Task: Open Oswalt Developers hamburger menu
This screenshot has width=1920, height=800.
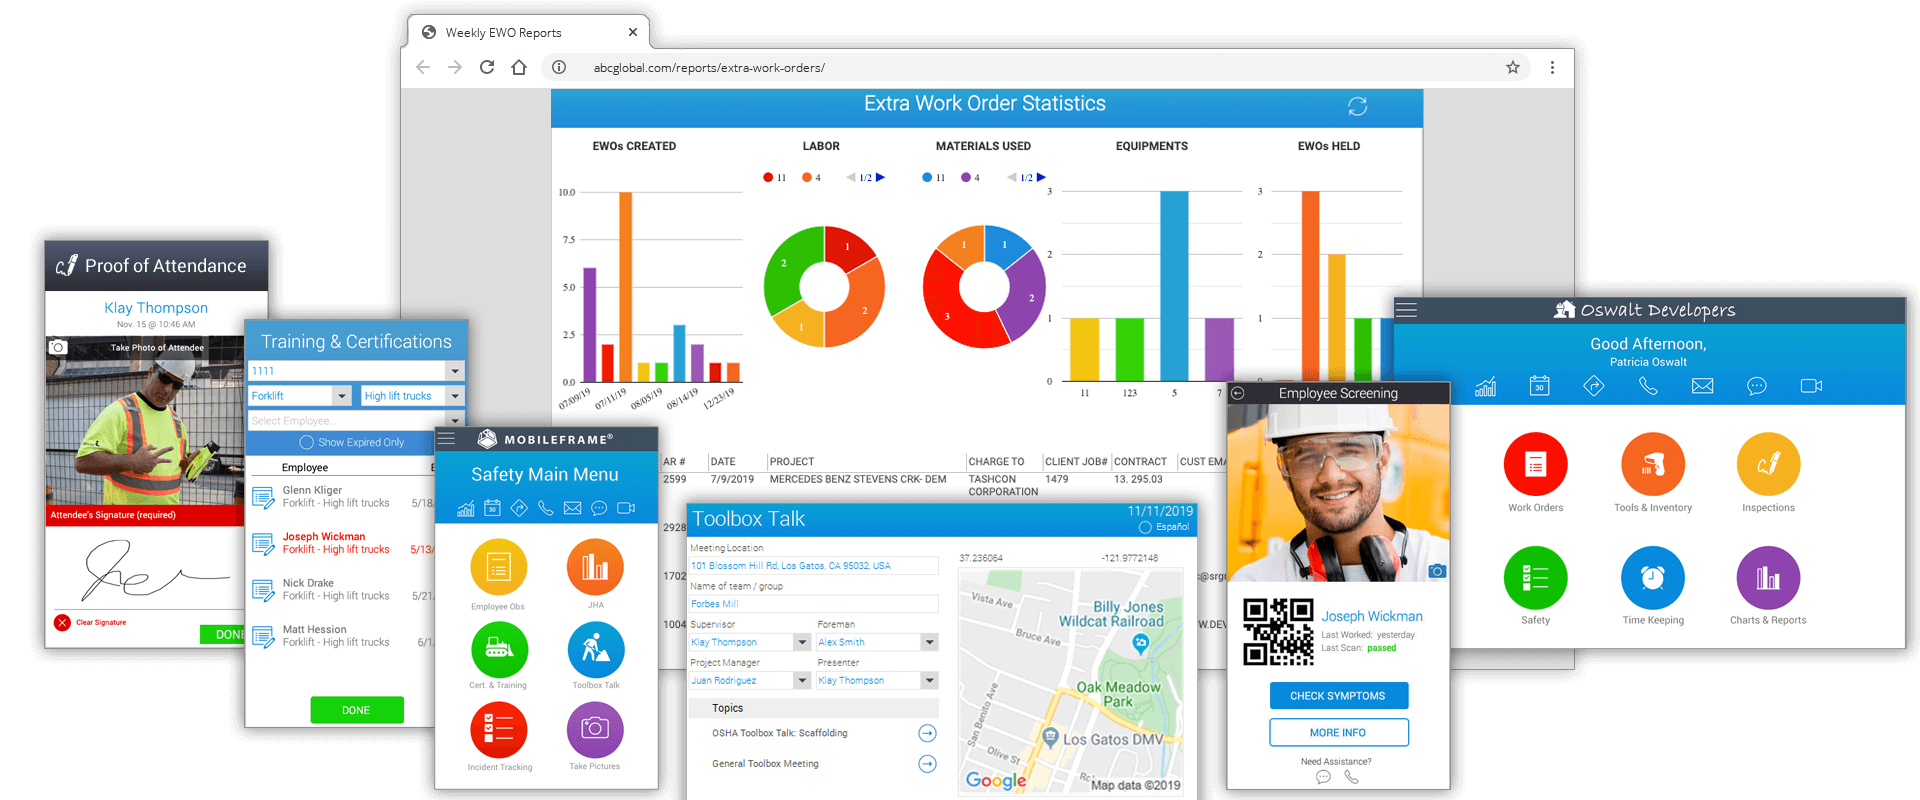Action: [1406, 310]
